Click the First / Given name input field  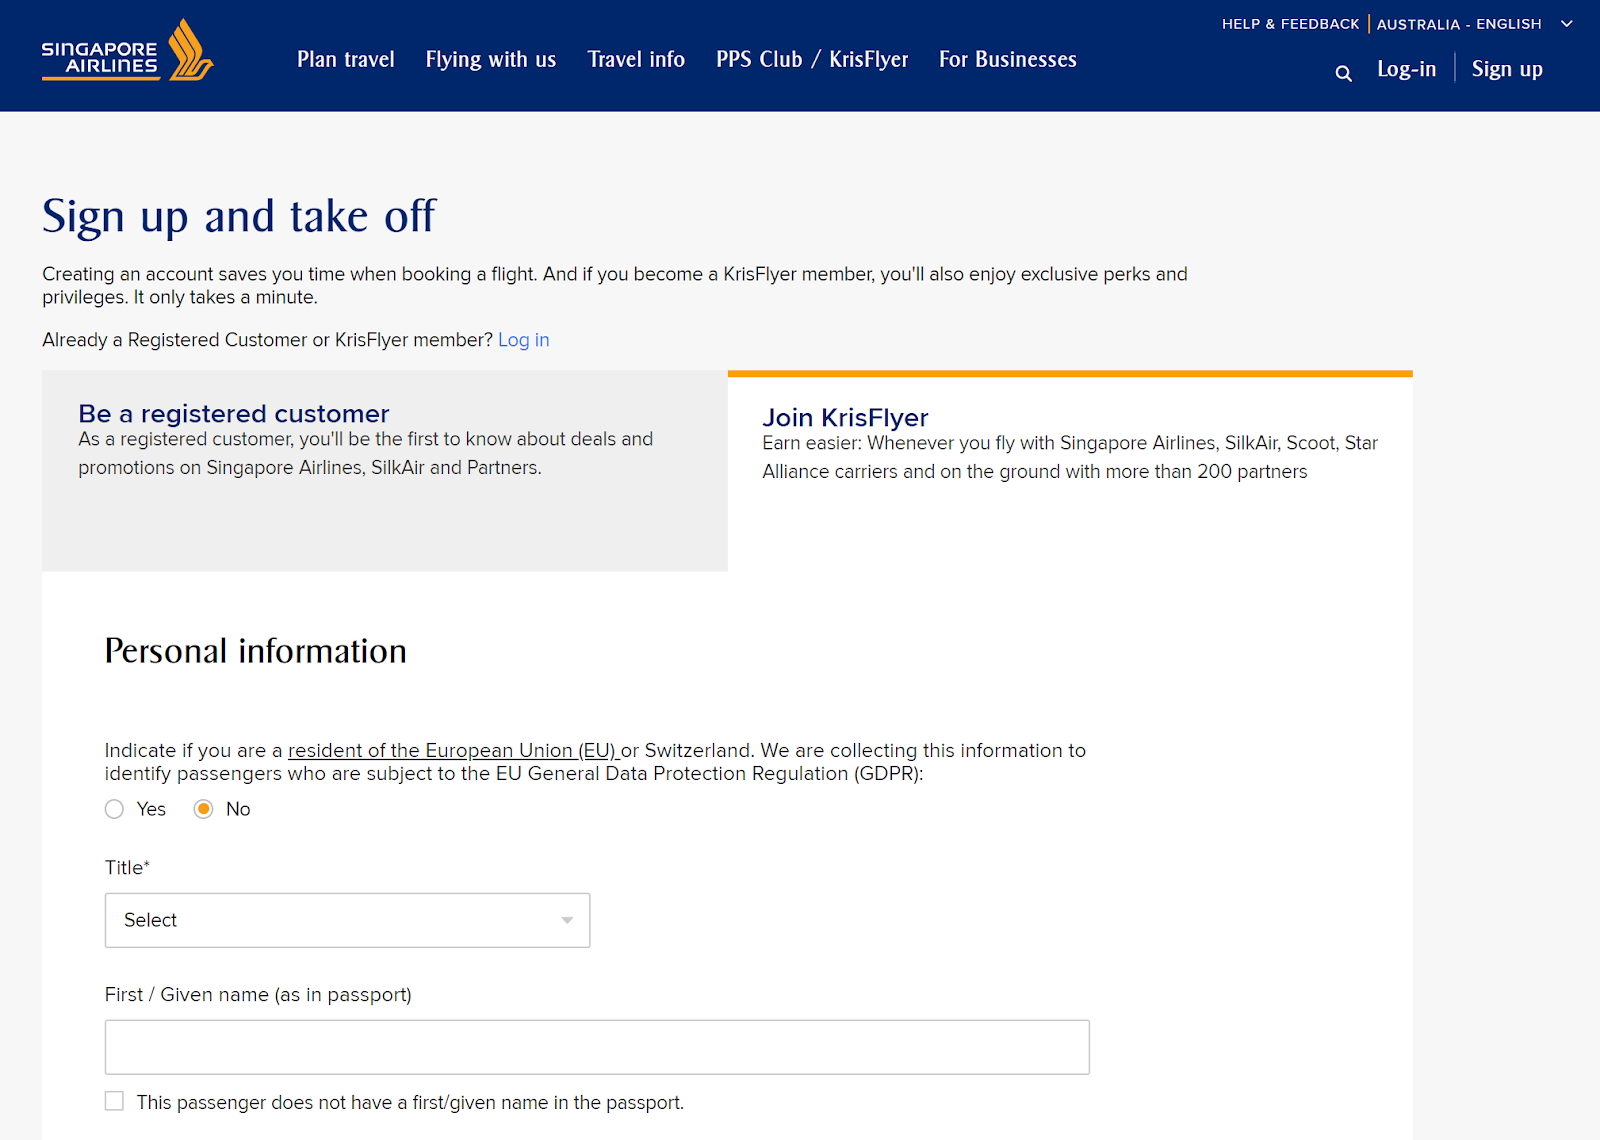[597, 1047]
